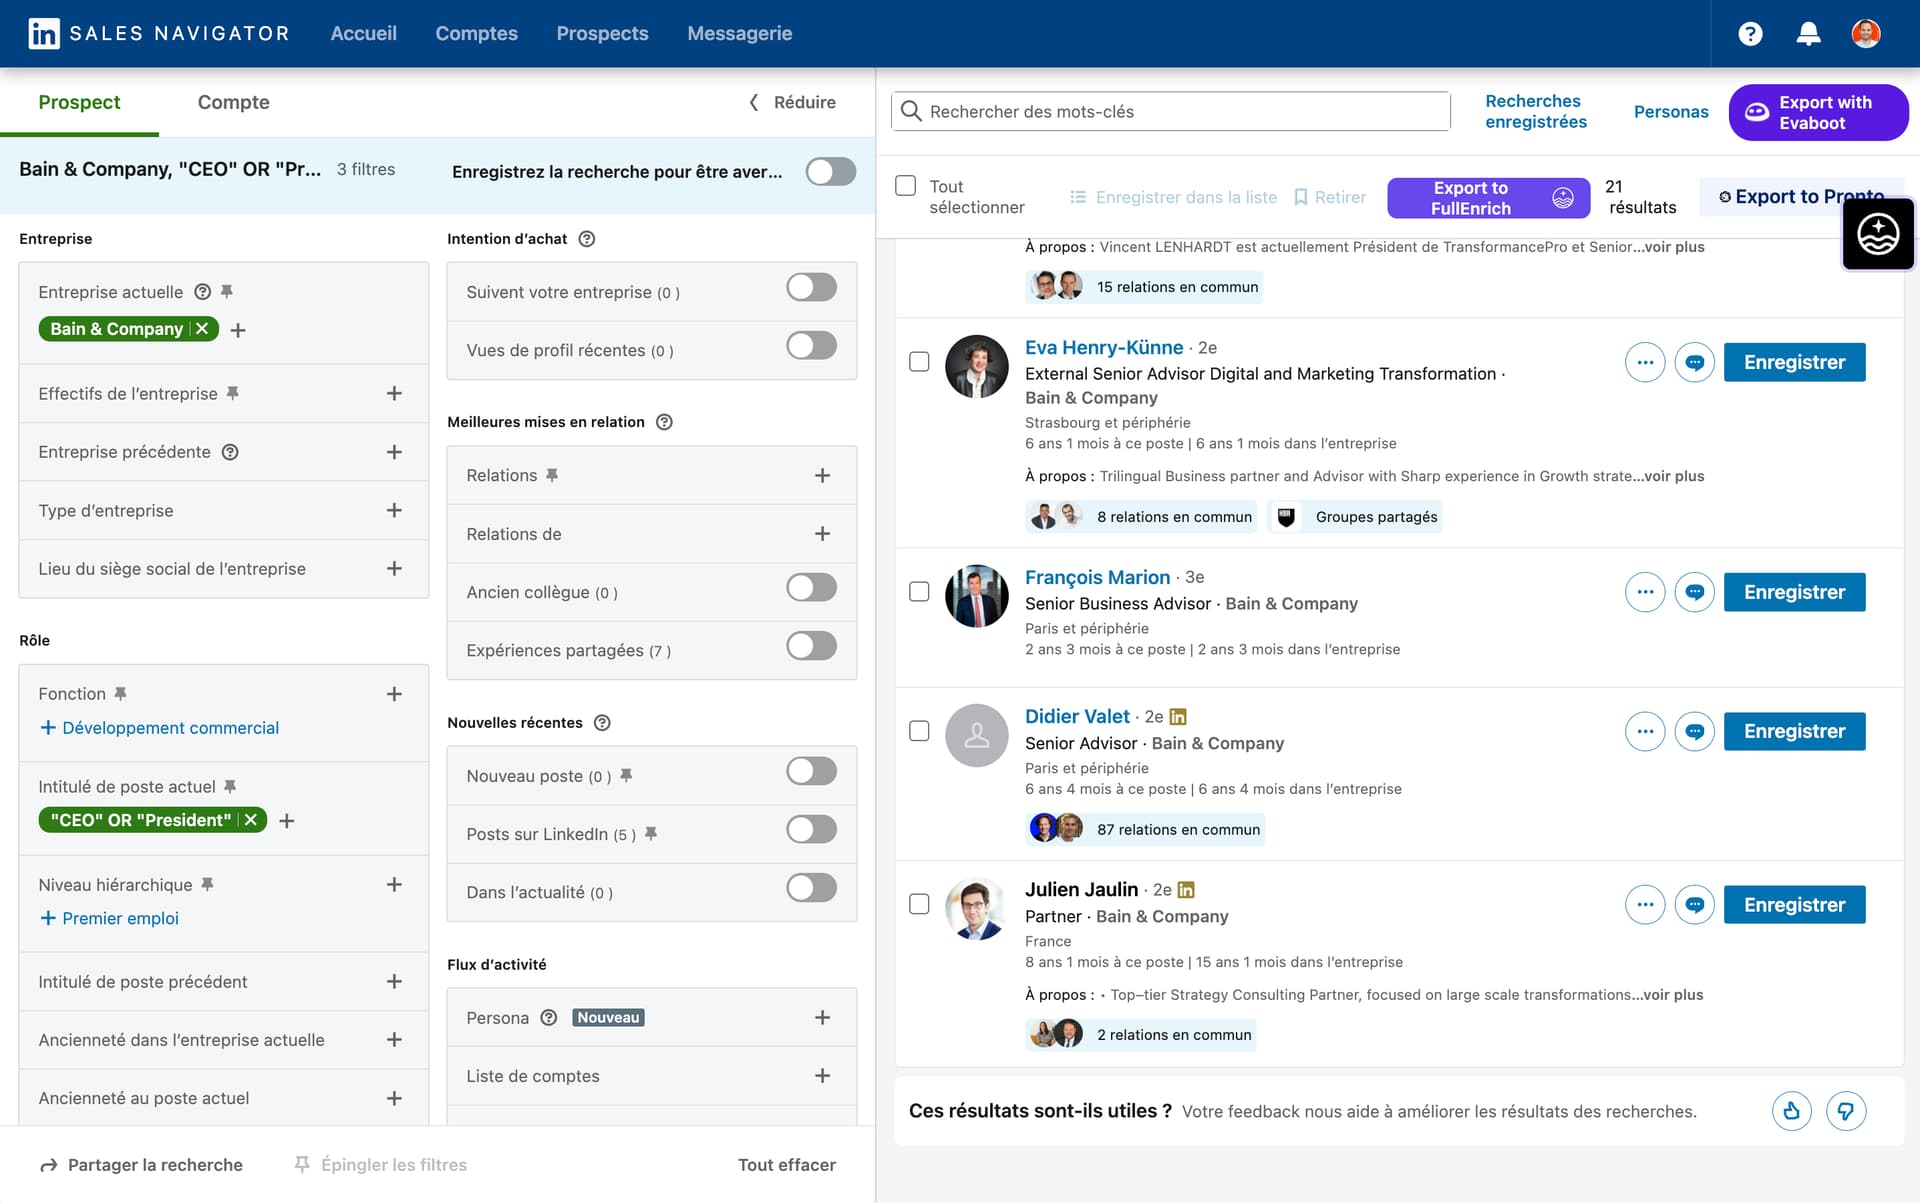
Task: Open the notifications bell icon
Action: pos(1808,34)
